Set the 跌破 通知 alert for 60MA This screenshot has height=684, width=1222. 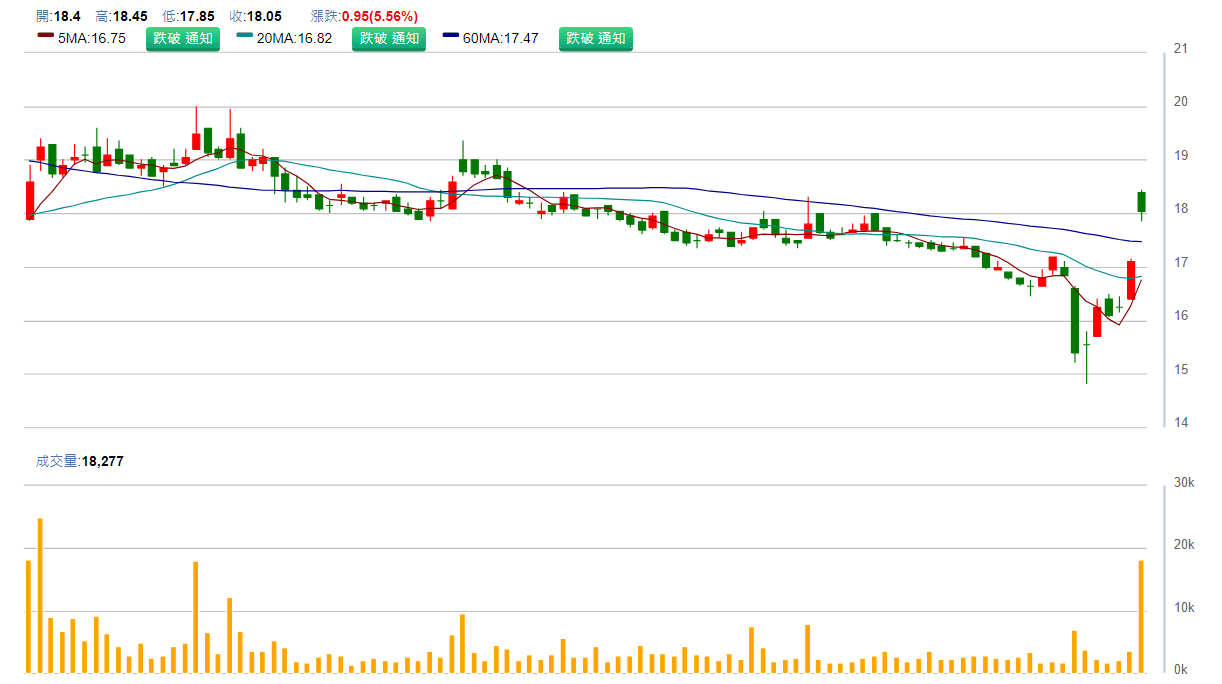595,39
